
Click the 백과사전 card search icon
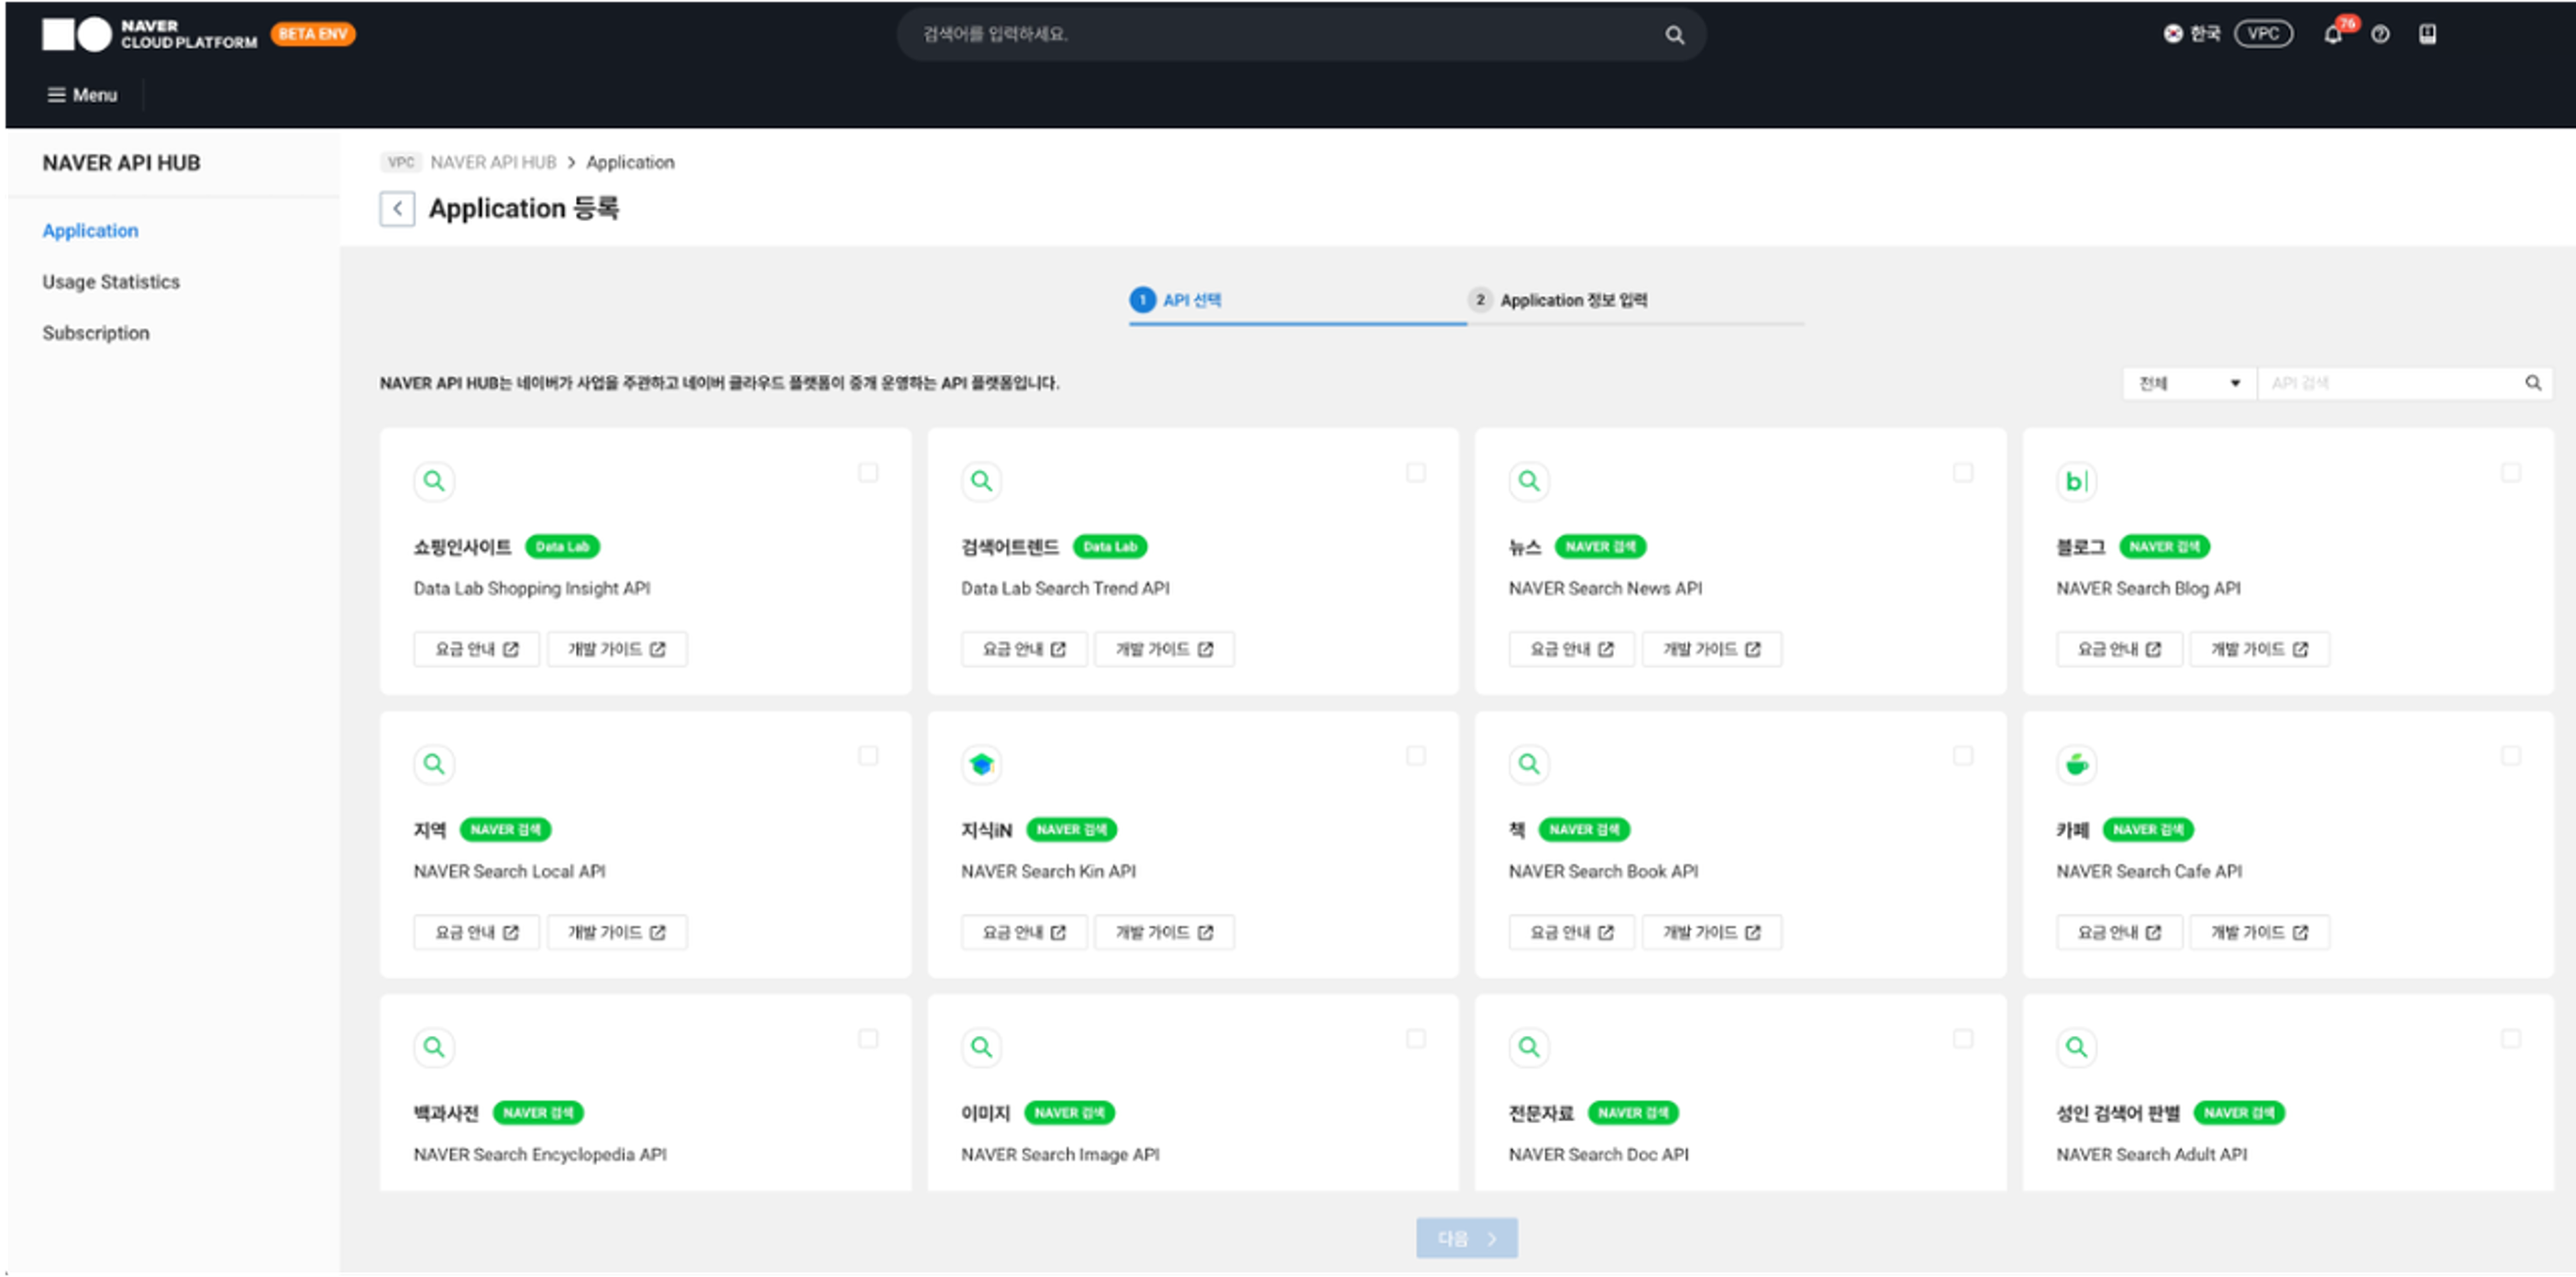pyautogui.click(x=434, y=1047)
